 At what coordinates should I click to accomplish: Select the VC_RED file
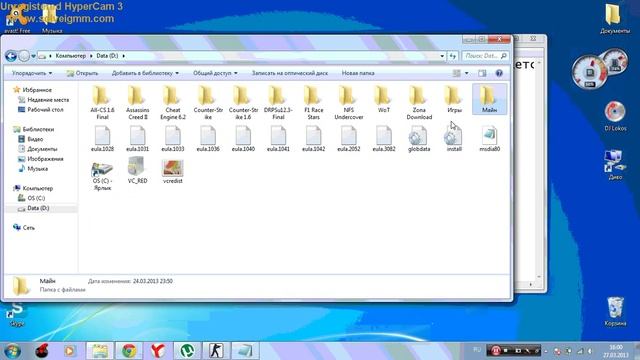pyautogui.click(x=138, y=170)
